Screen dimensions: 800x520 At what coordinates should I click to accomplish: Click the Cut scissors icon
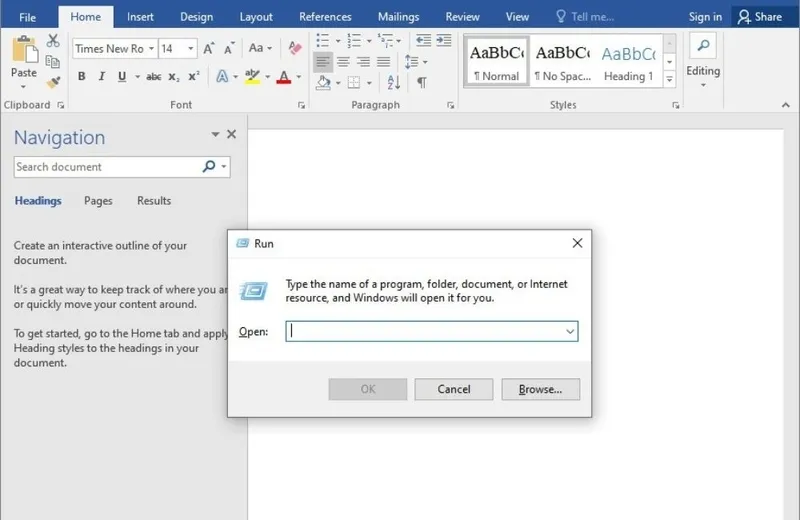tap(53, 40)
